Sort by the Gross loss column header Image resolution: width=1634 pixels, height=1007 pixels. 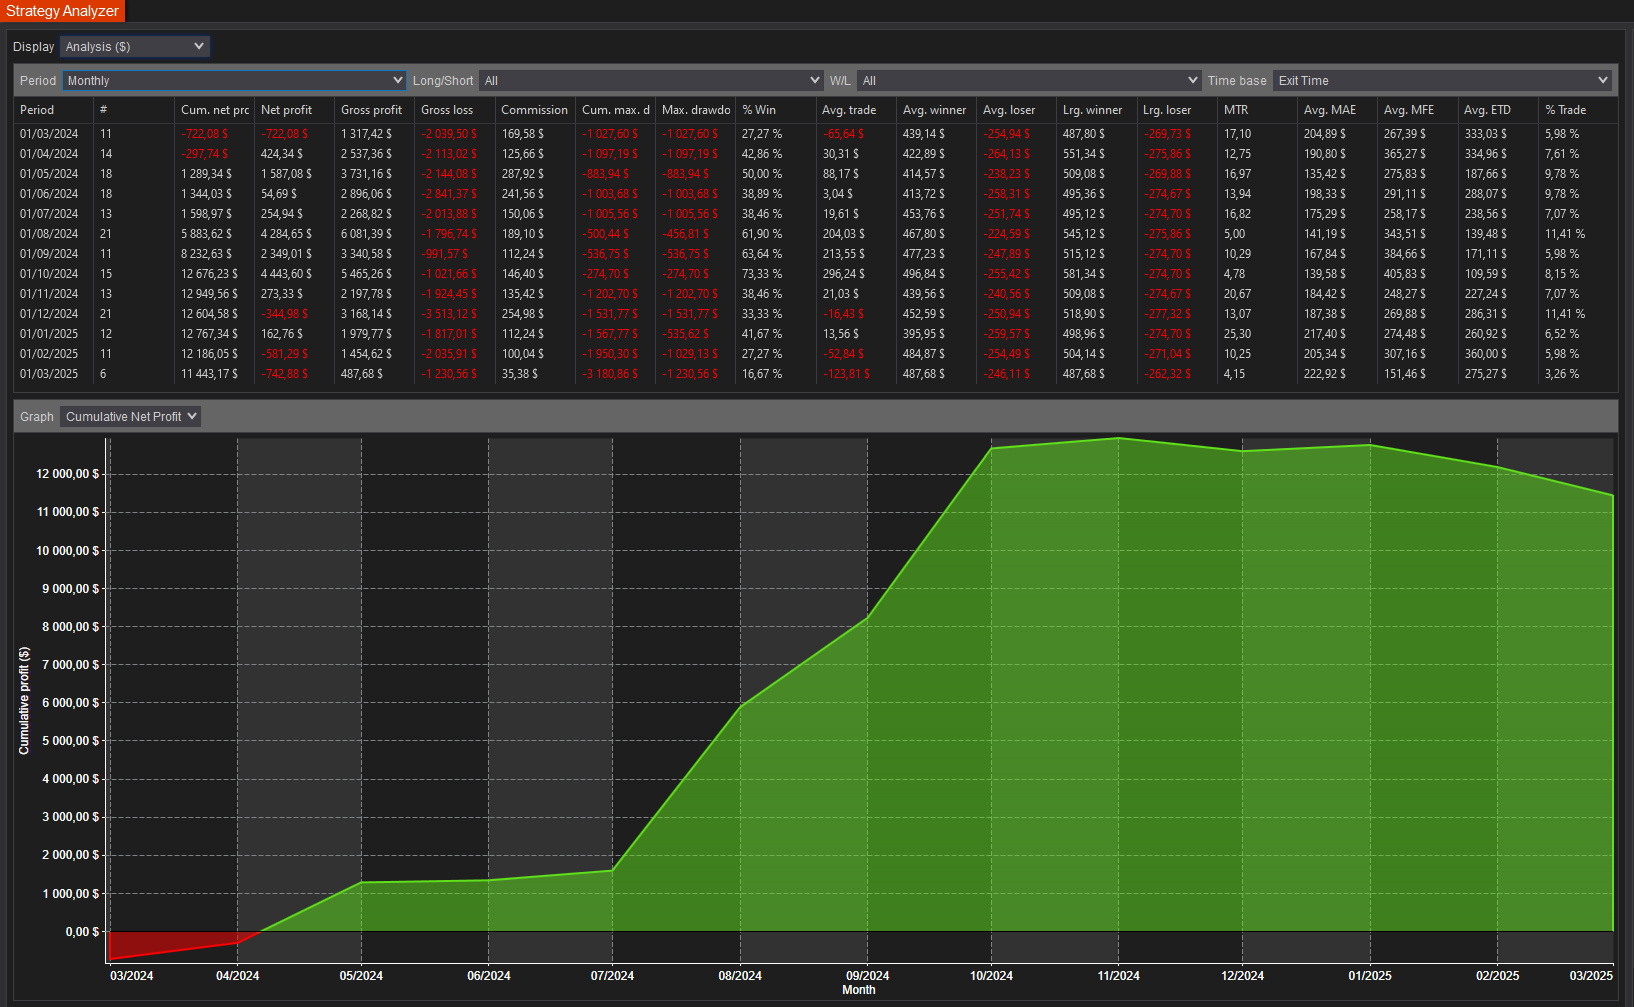tap(454, 110)
